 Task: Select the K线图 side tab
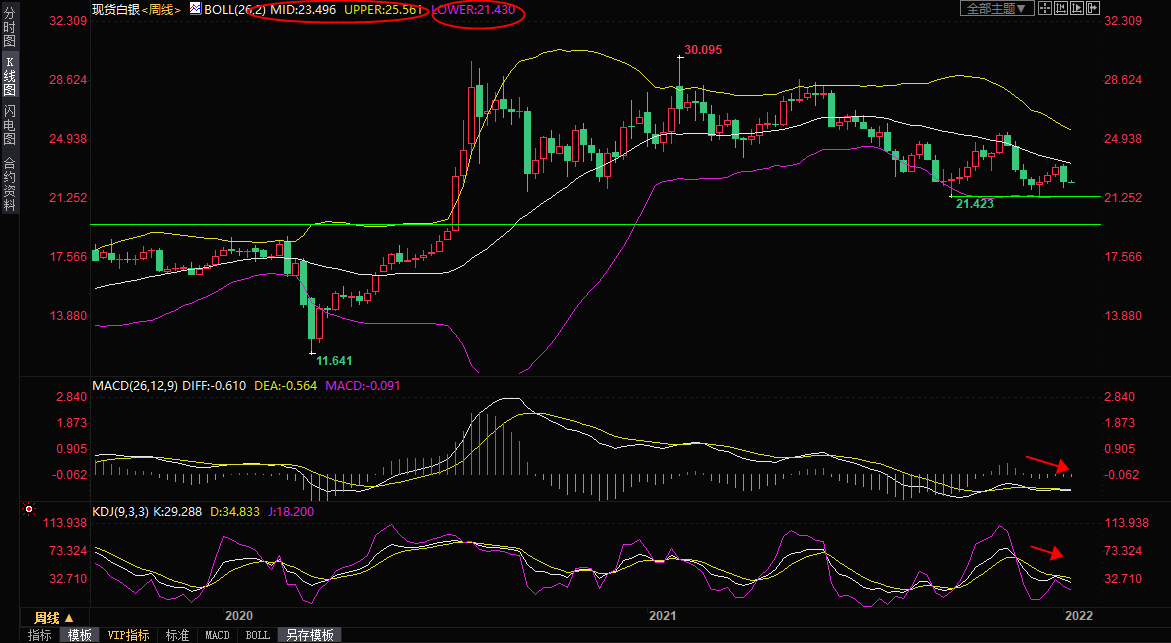(x=9, y=75)
